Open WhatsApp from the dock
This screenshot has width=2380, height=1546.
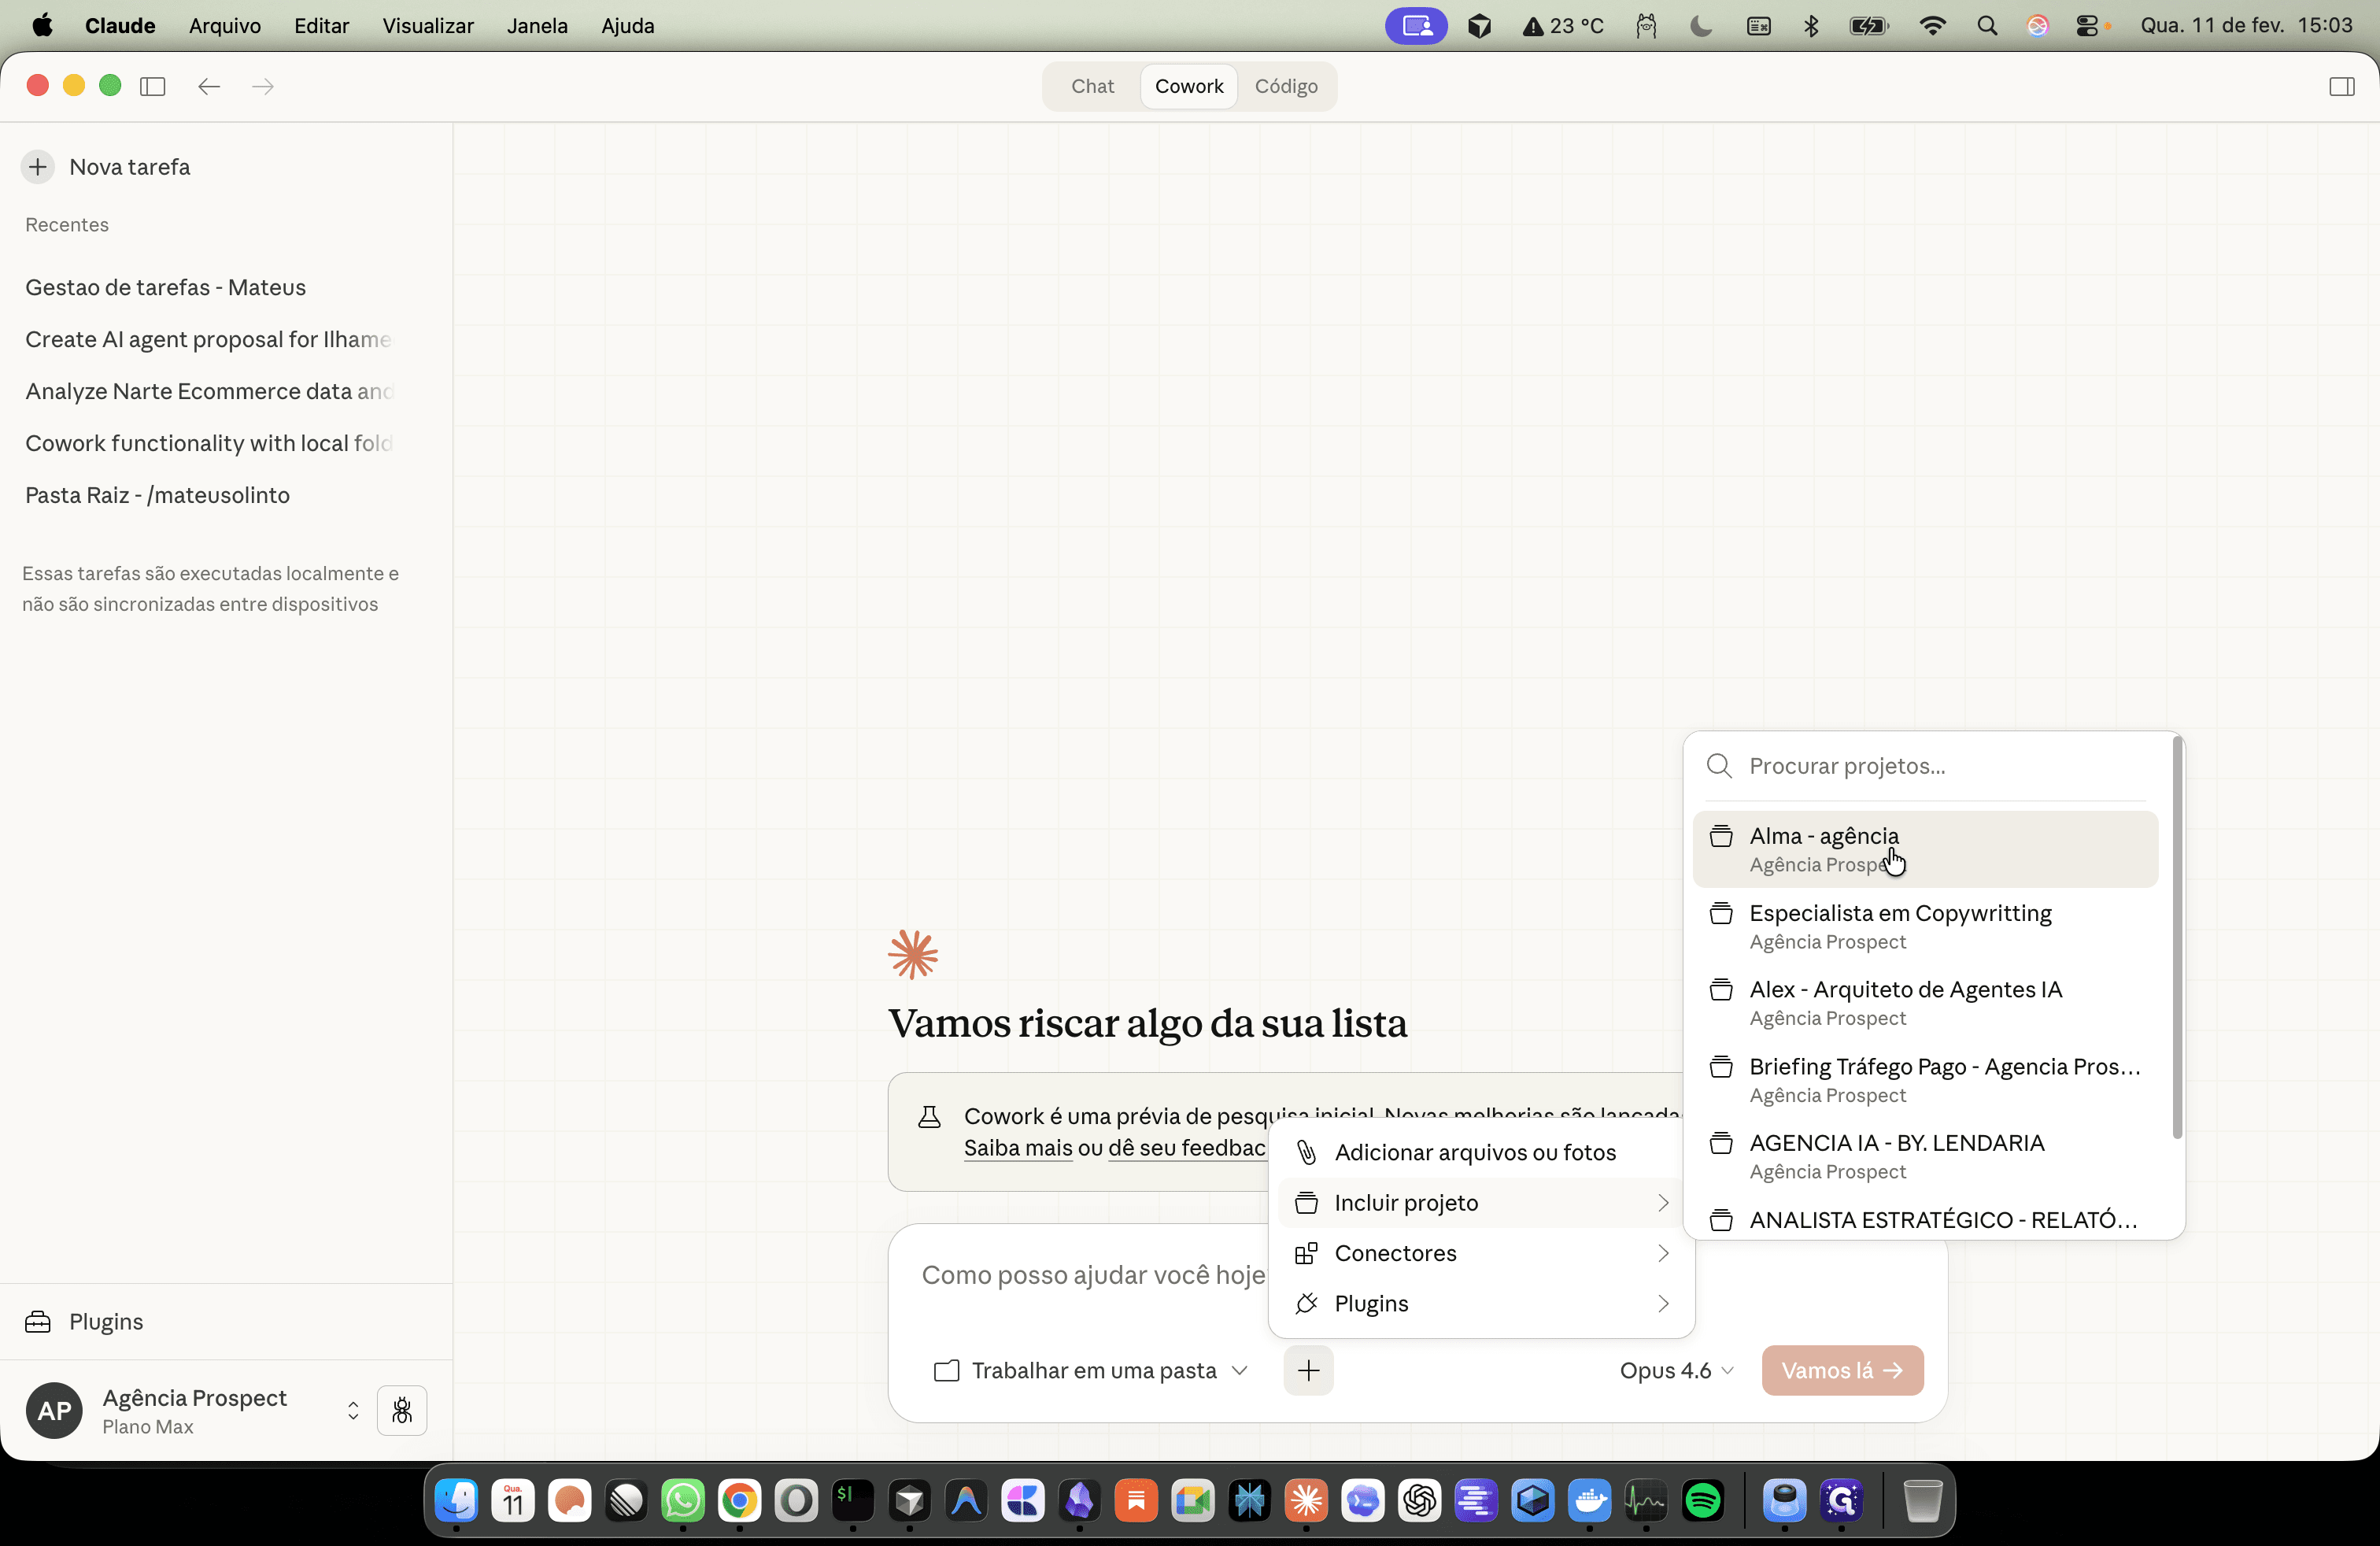click(683, 1500)
